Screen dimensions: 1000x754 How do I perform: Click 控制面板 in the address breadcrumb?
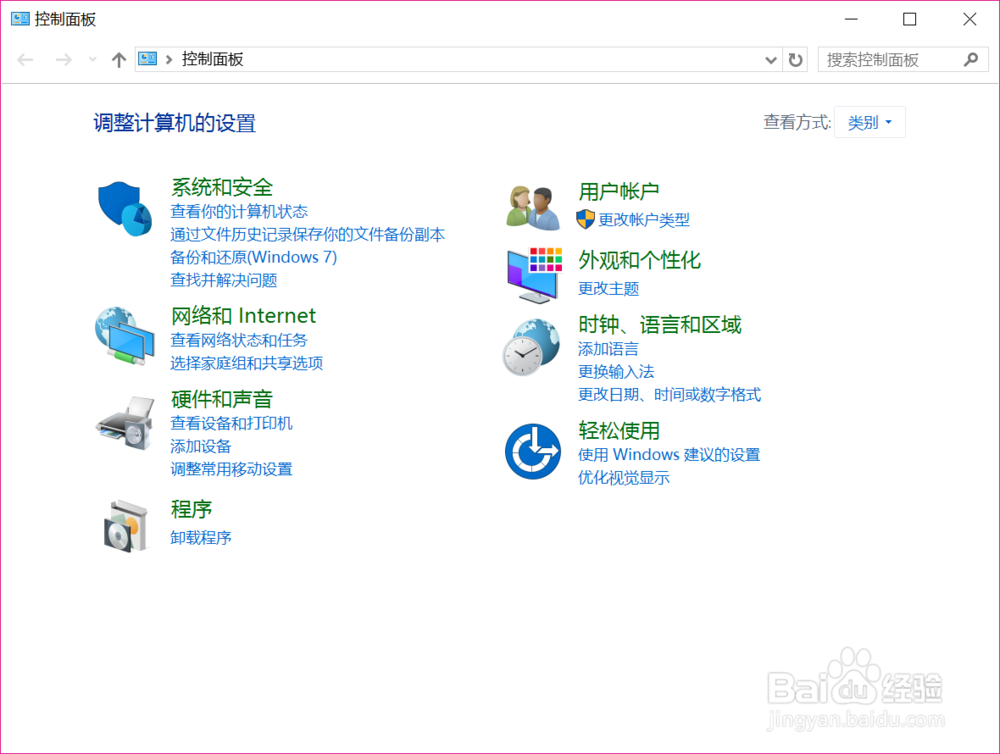(x=212, y=59)
